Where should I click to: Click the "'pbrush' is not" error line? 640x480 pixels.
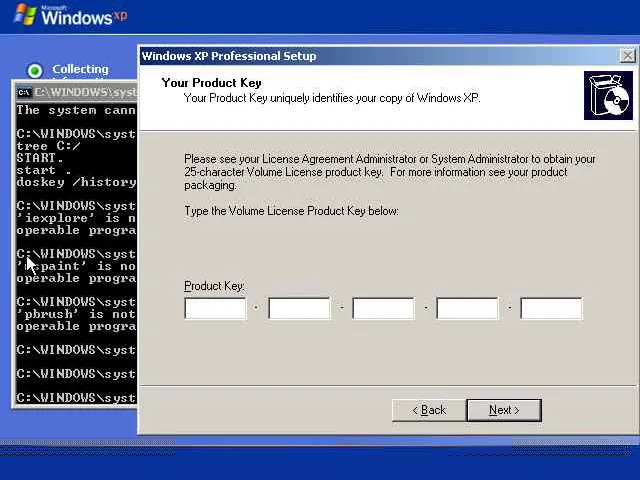[76, 314]
